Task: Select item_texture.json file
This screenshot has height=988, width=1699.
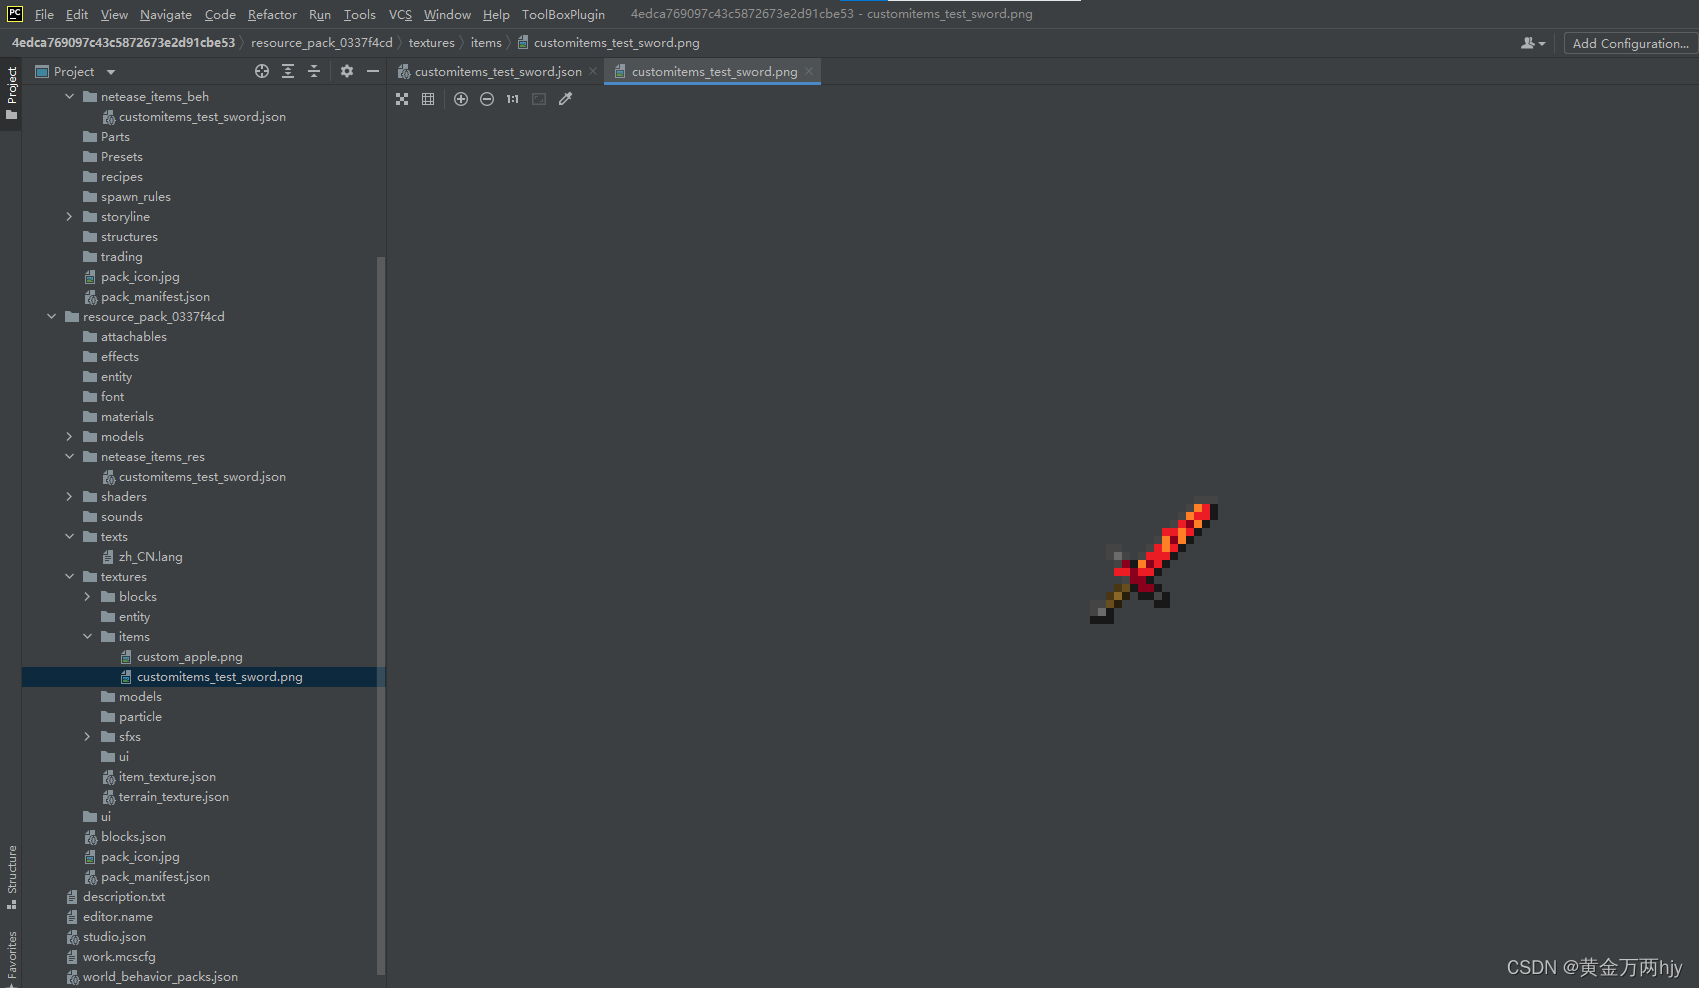Action: [x=166, y=776]
